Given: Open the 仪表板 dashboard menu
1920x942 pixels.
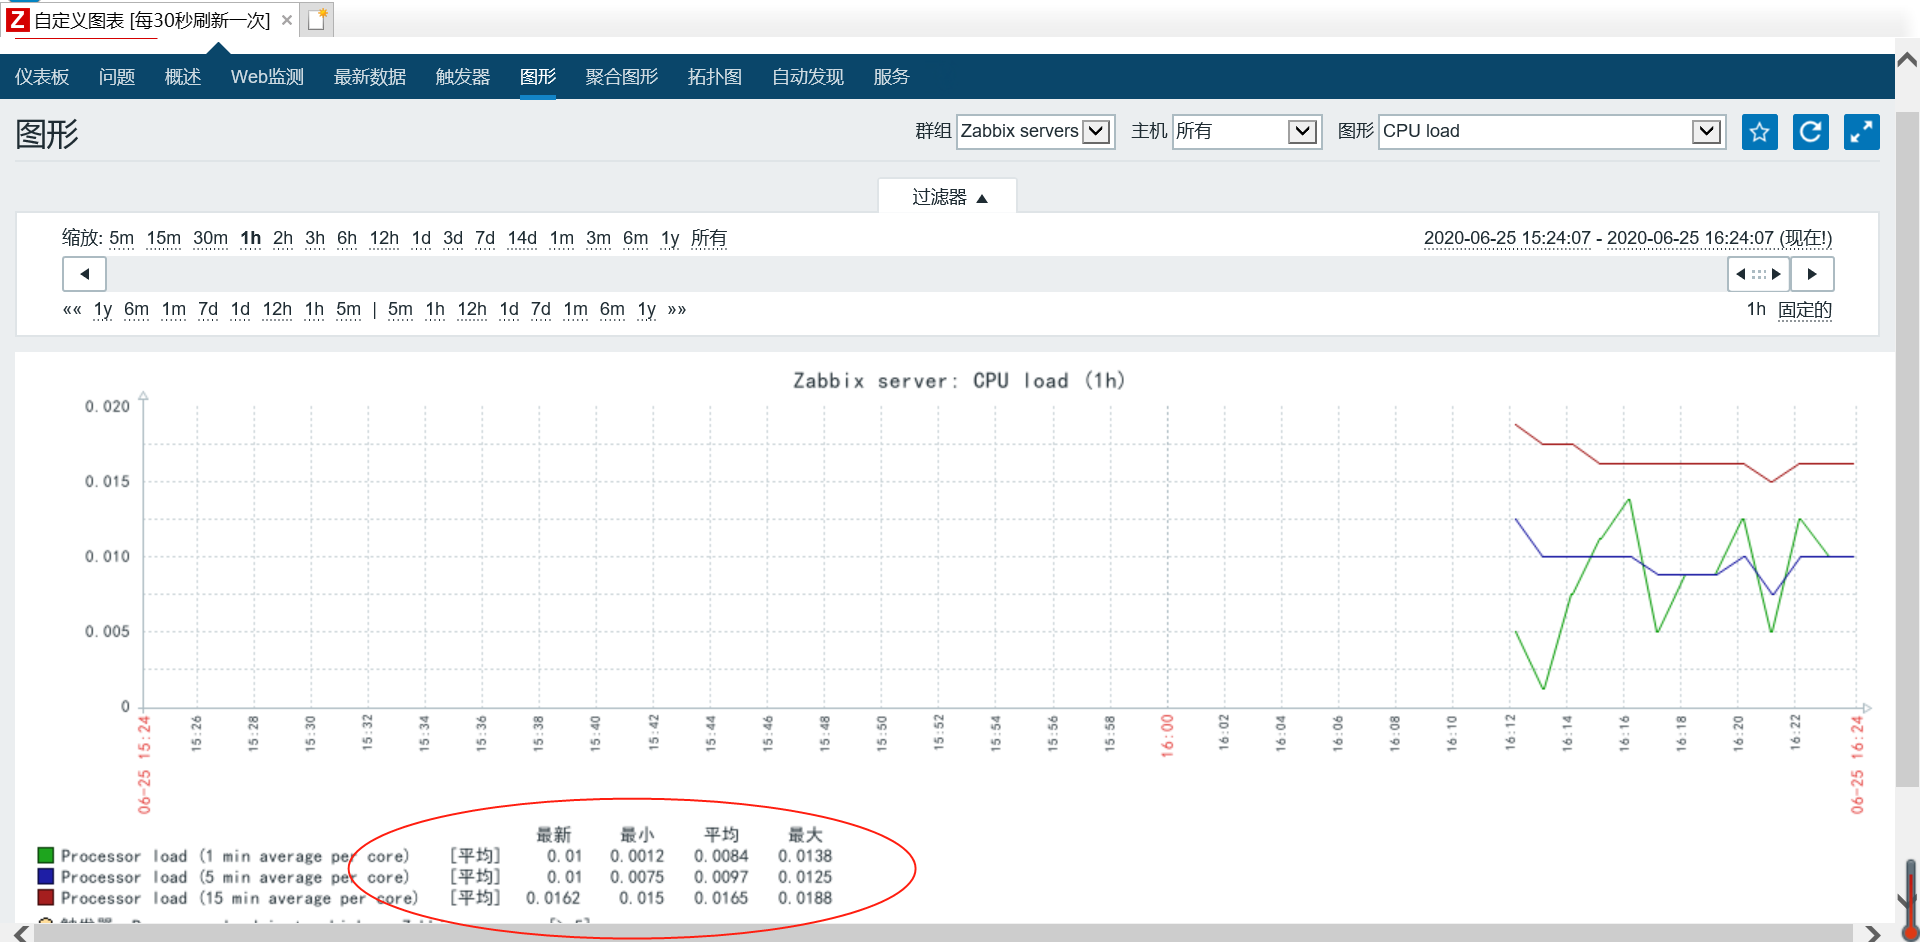Looking at the screenshot, I should [42, 77].
